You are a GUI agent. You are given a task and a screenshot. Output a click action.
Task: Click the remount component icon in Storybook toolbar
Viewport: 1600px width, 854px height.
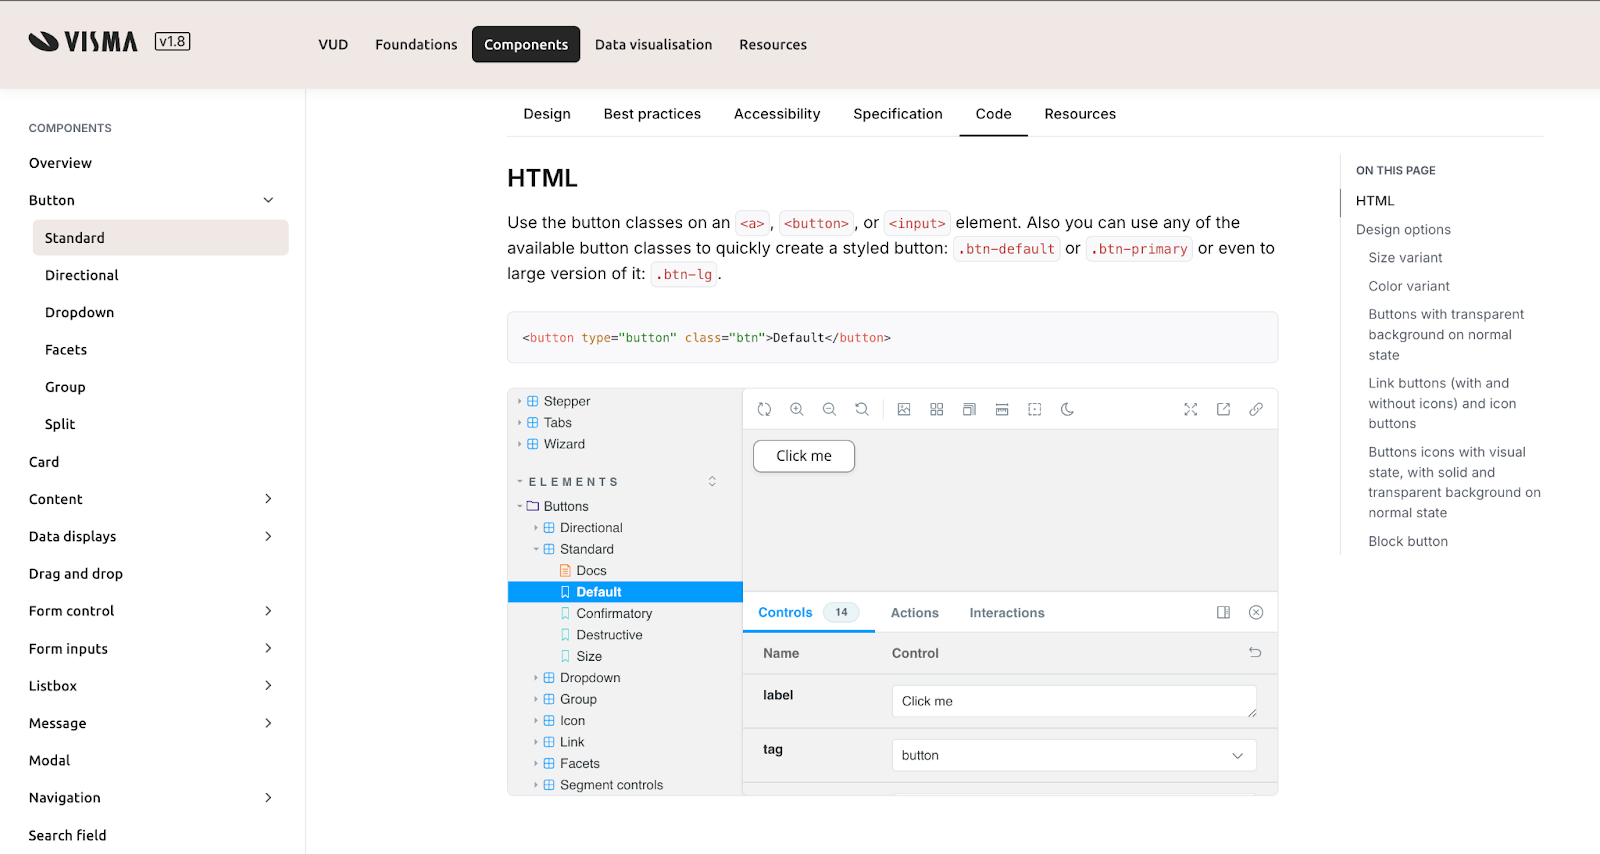click(x=764, y=409)
